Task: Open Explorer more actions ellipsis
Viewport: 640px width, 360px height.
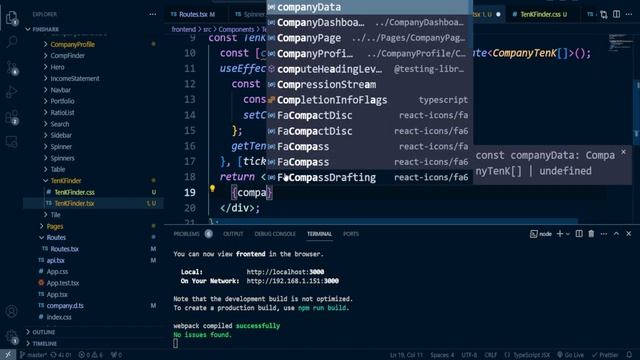Action: (153, 14)
